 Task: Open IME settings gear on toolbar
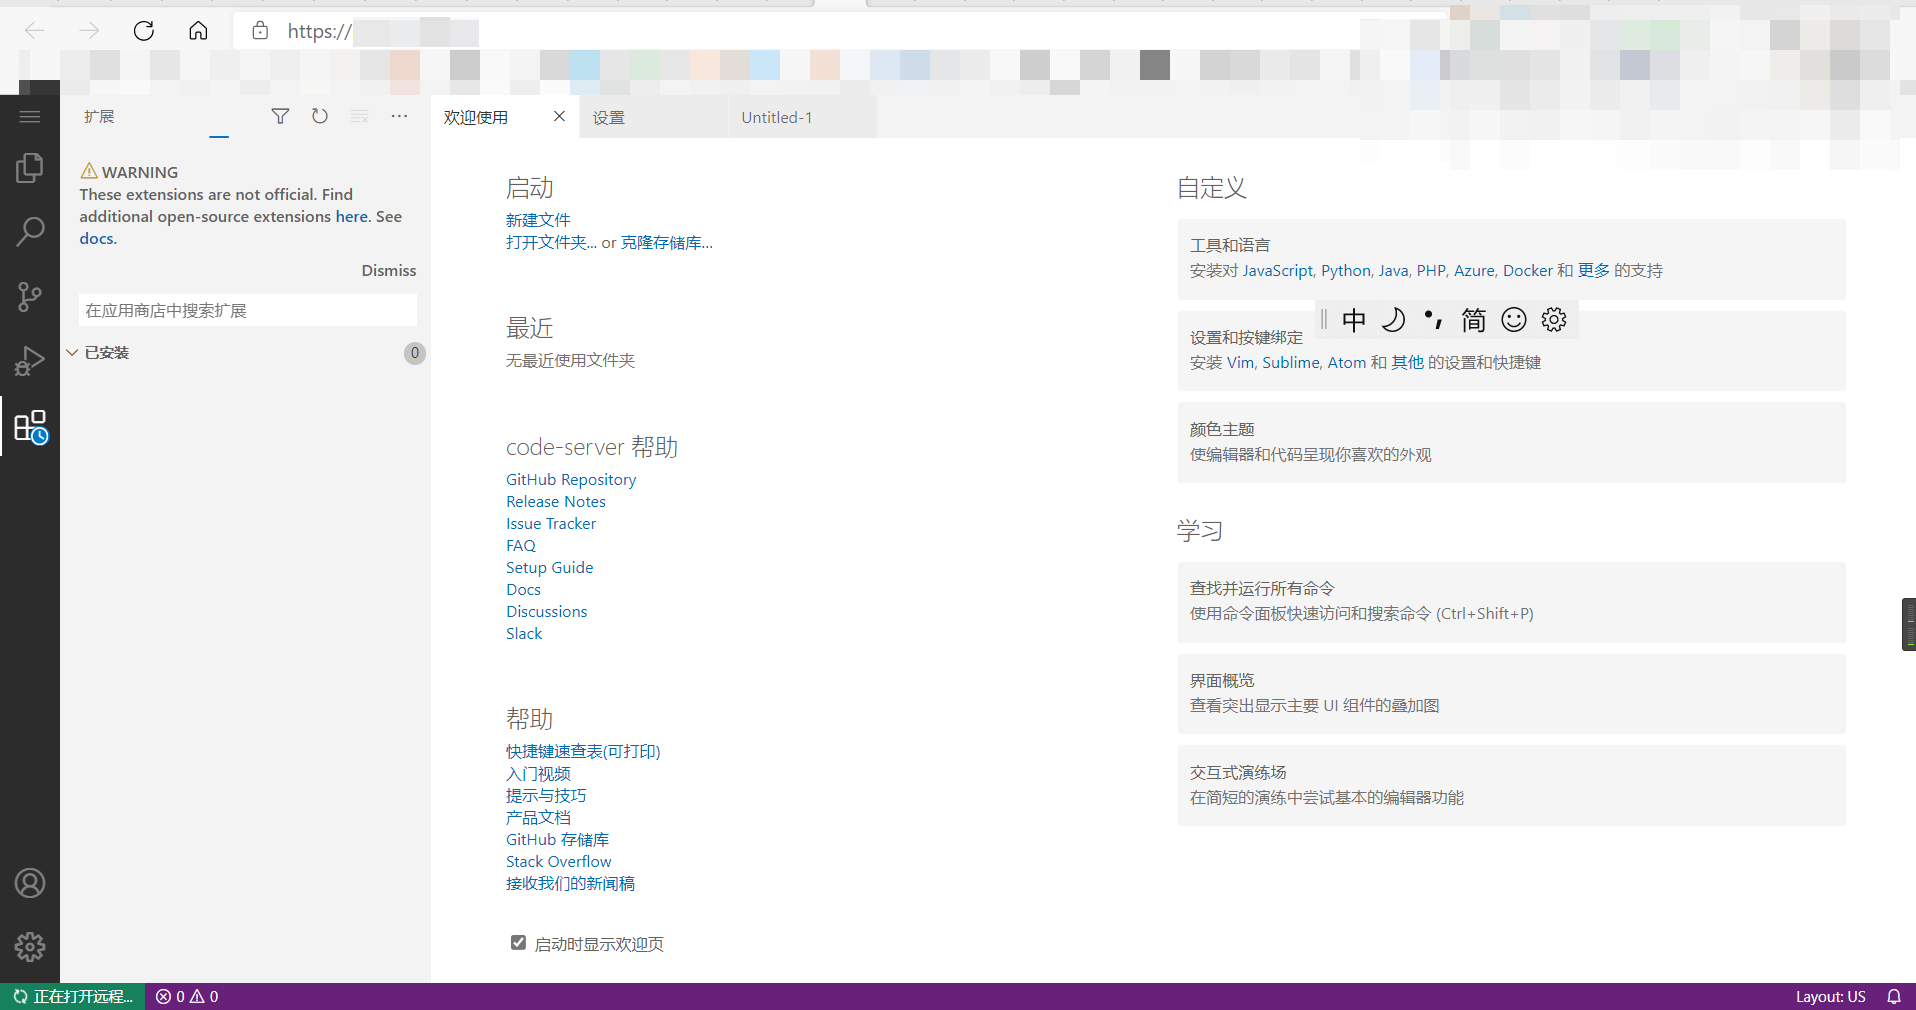pos(1554,320)
